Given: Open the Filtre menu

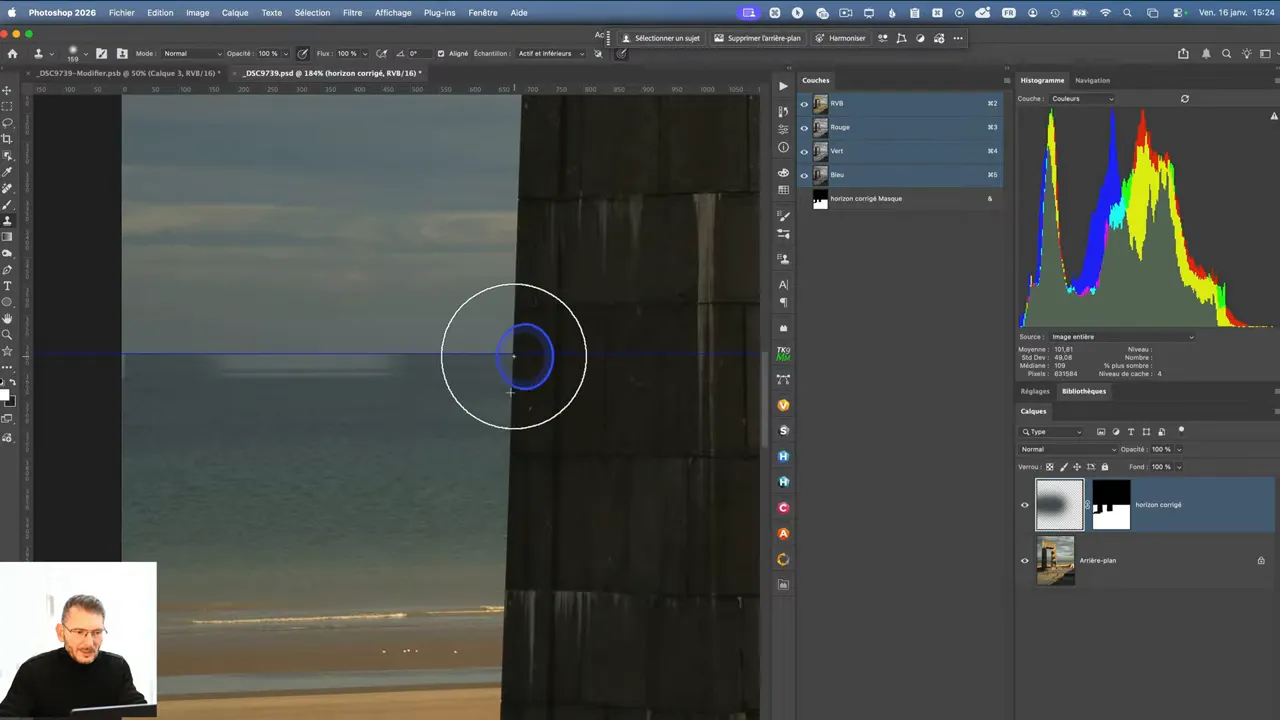Looking at the screenshot, I should [x=352, y=13].
